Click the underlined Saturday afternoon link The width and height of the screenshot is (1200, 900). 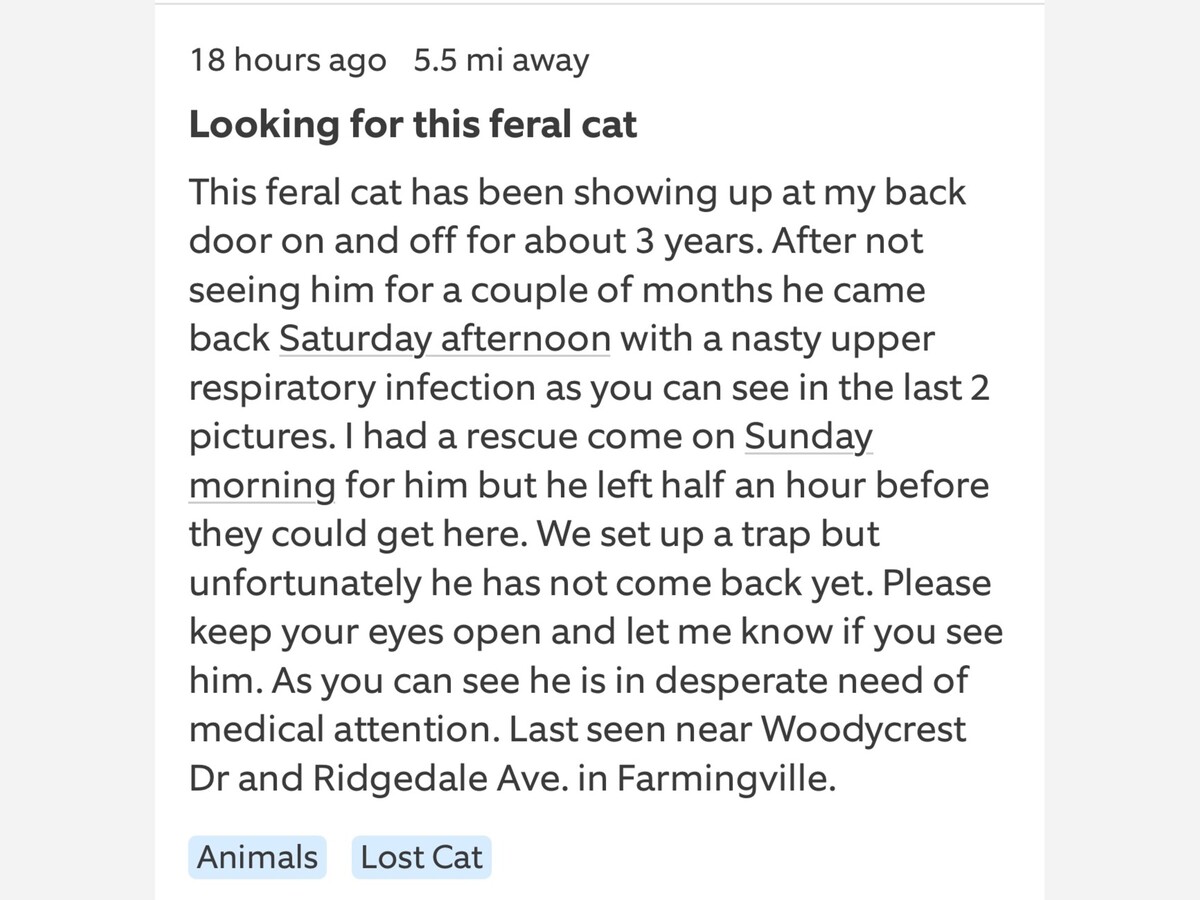click(x=444, y=339)
